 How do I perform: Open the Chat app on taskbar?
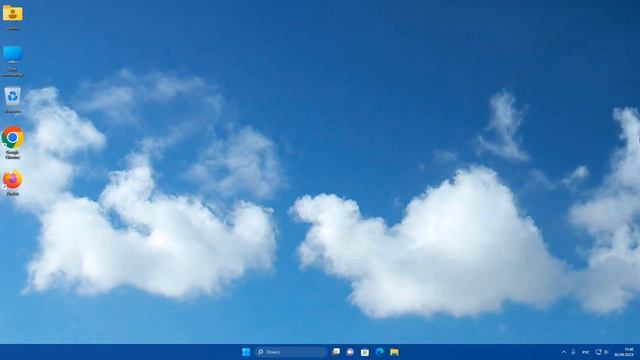coord(350,352)
